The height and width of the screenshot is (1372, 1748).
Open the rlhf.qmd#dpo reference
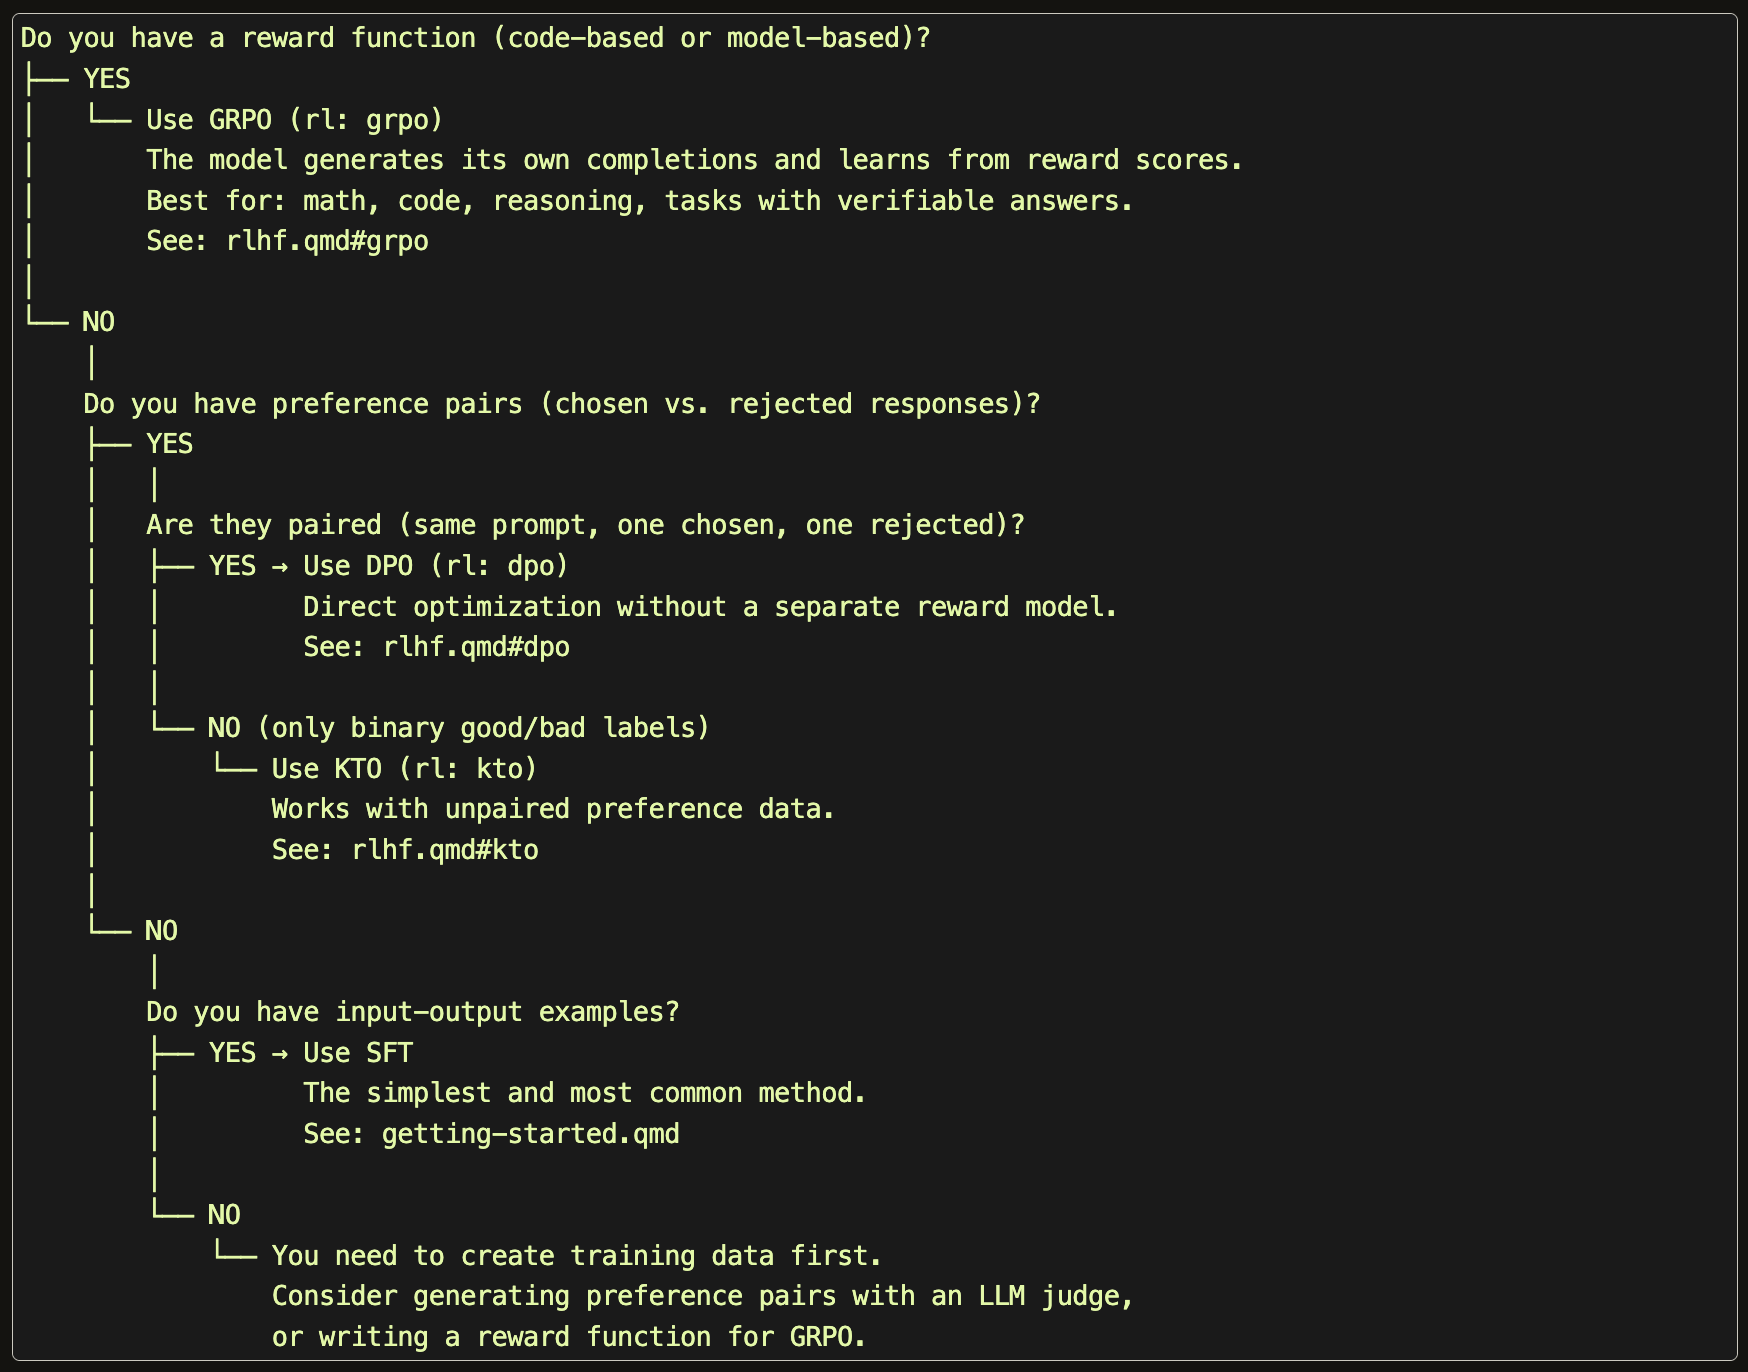[x=476, y=647]
